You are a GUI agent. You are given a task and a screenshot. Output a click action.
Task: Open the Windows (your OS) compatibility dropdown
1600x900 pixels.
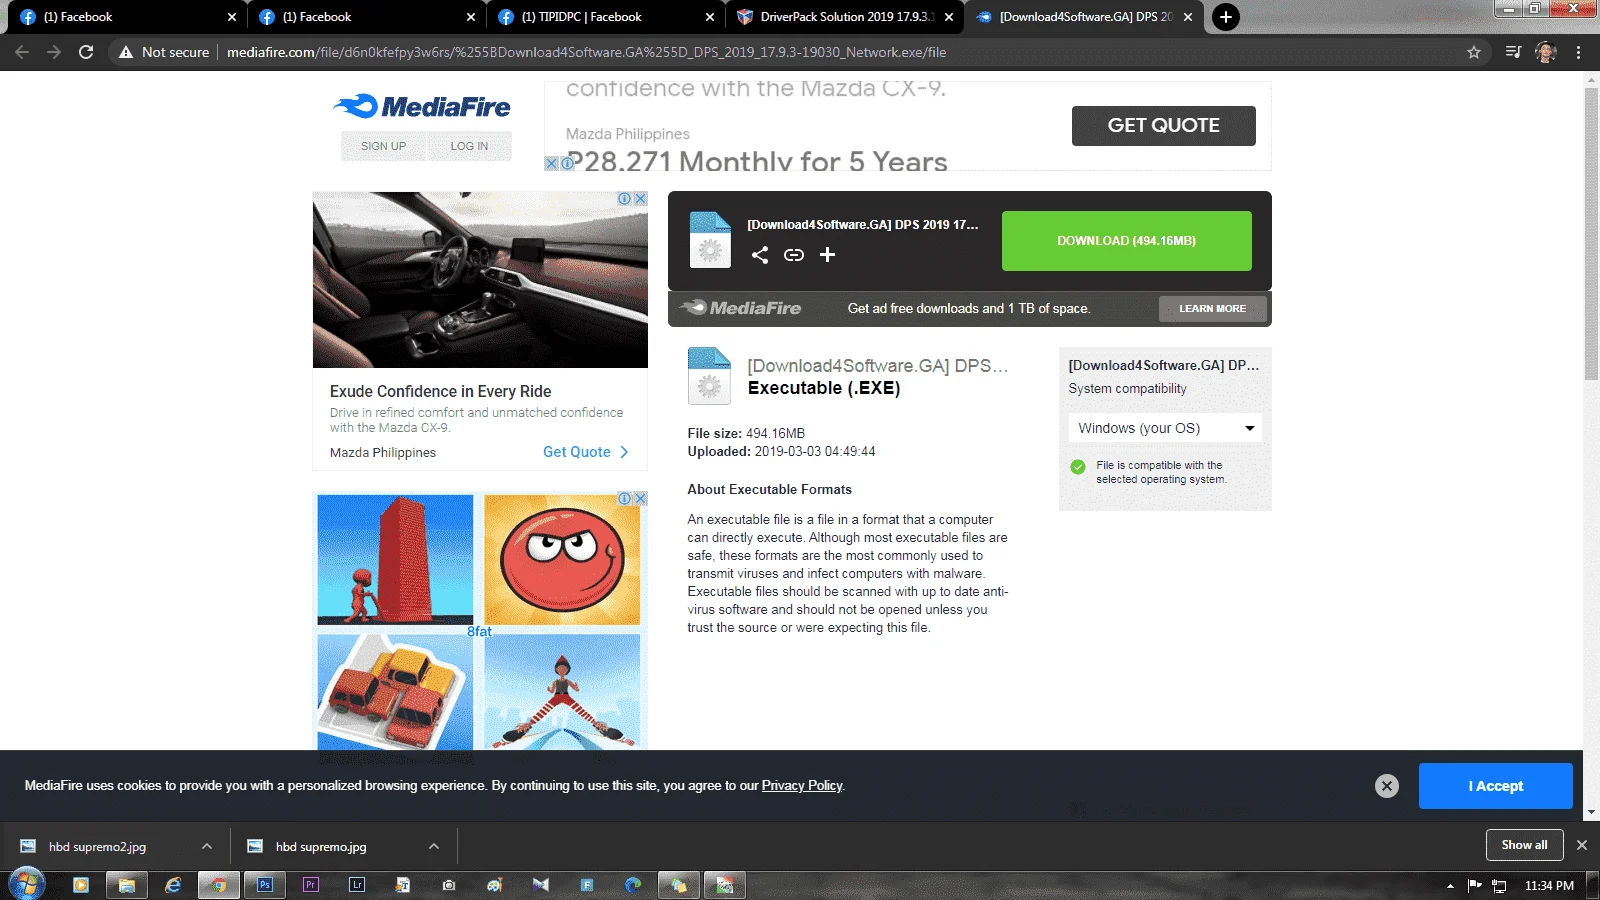click(1165, 428)
